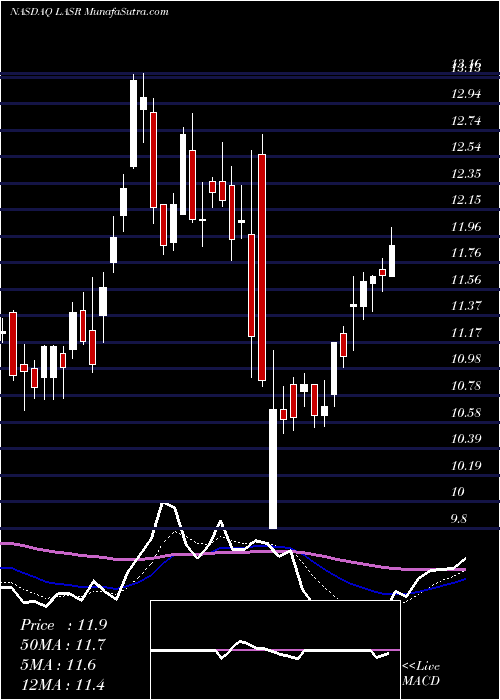The width and height of the screenshot is (500, 700).
Task: Click the 12MA : 11.4 readout
Action: coord(63,684)
